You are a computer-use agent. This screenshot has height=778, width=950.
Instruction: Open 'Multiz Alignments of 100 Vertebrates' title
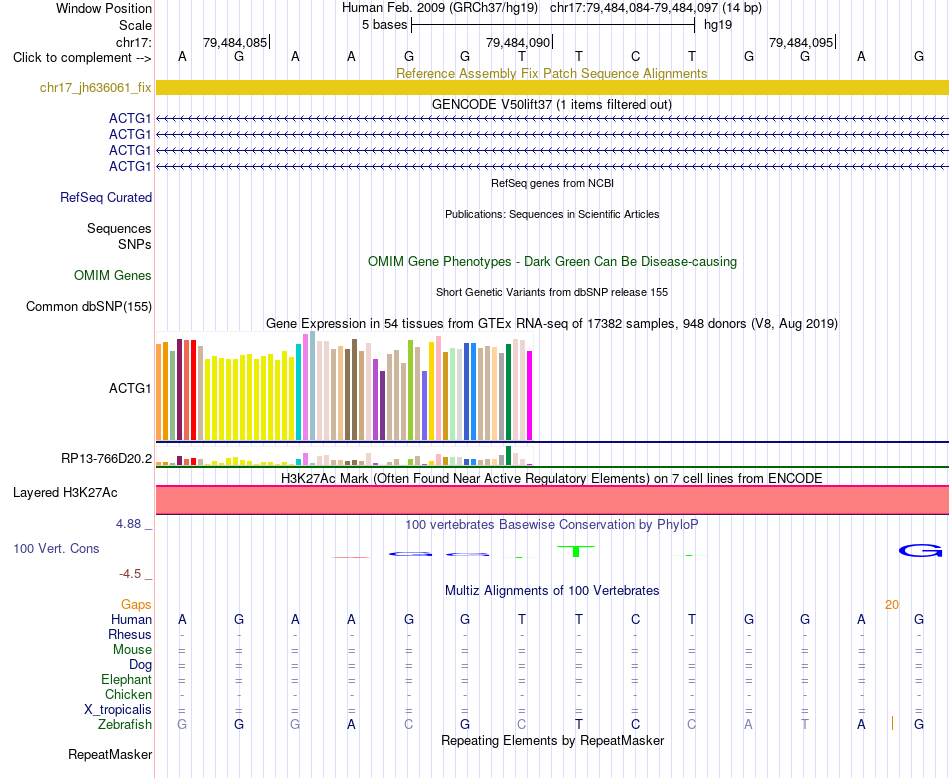point(552,591)
